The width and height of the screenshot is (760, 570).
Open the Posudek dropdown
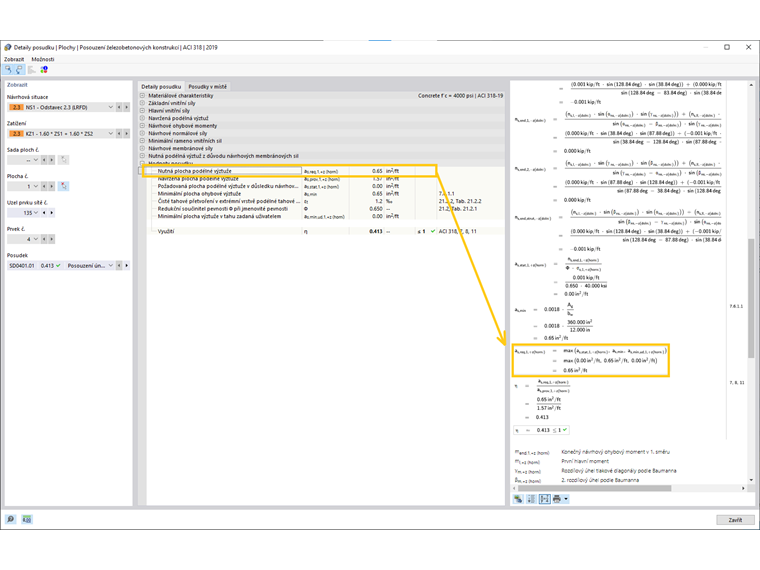point(111,266)
